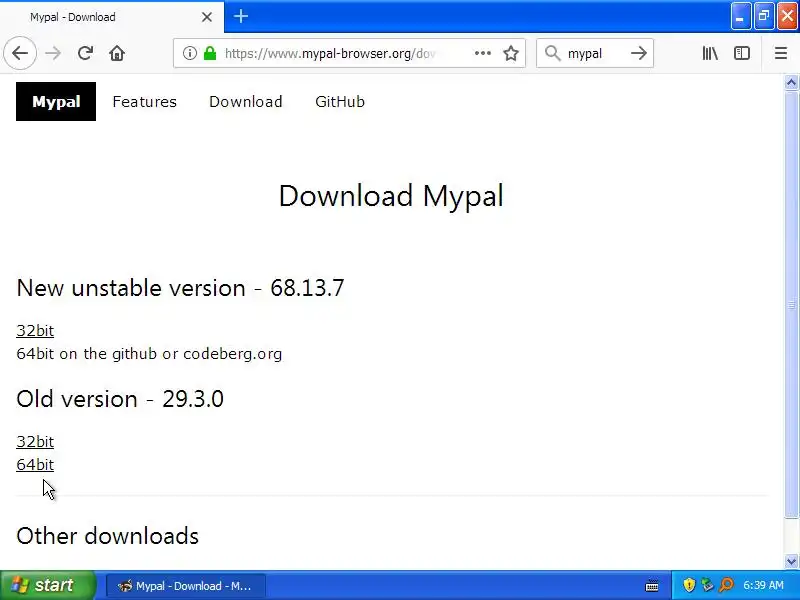800x600 pixels.
Task: Minimize the browser window
Action: coord(740,17)
